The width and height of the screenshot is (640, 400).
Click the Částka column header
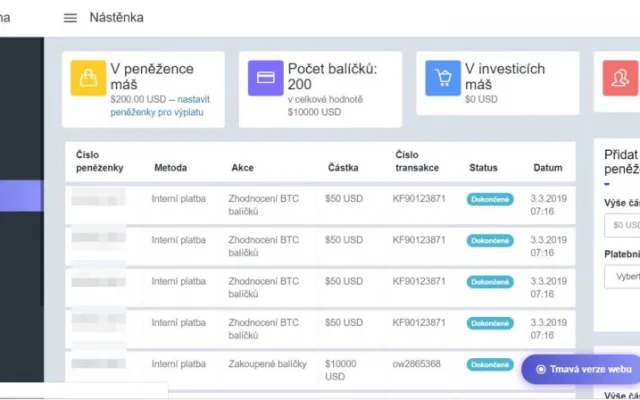tap(343, 168)
